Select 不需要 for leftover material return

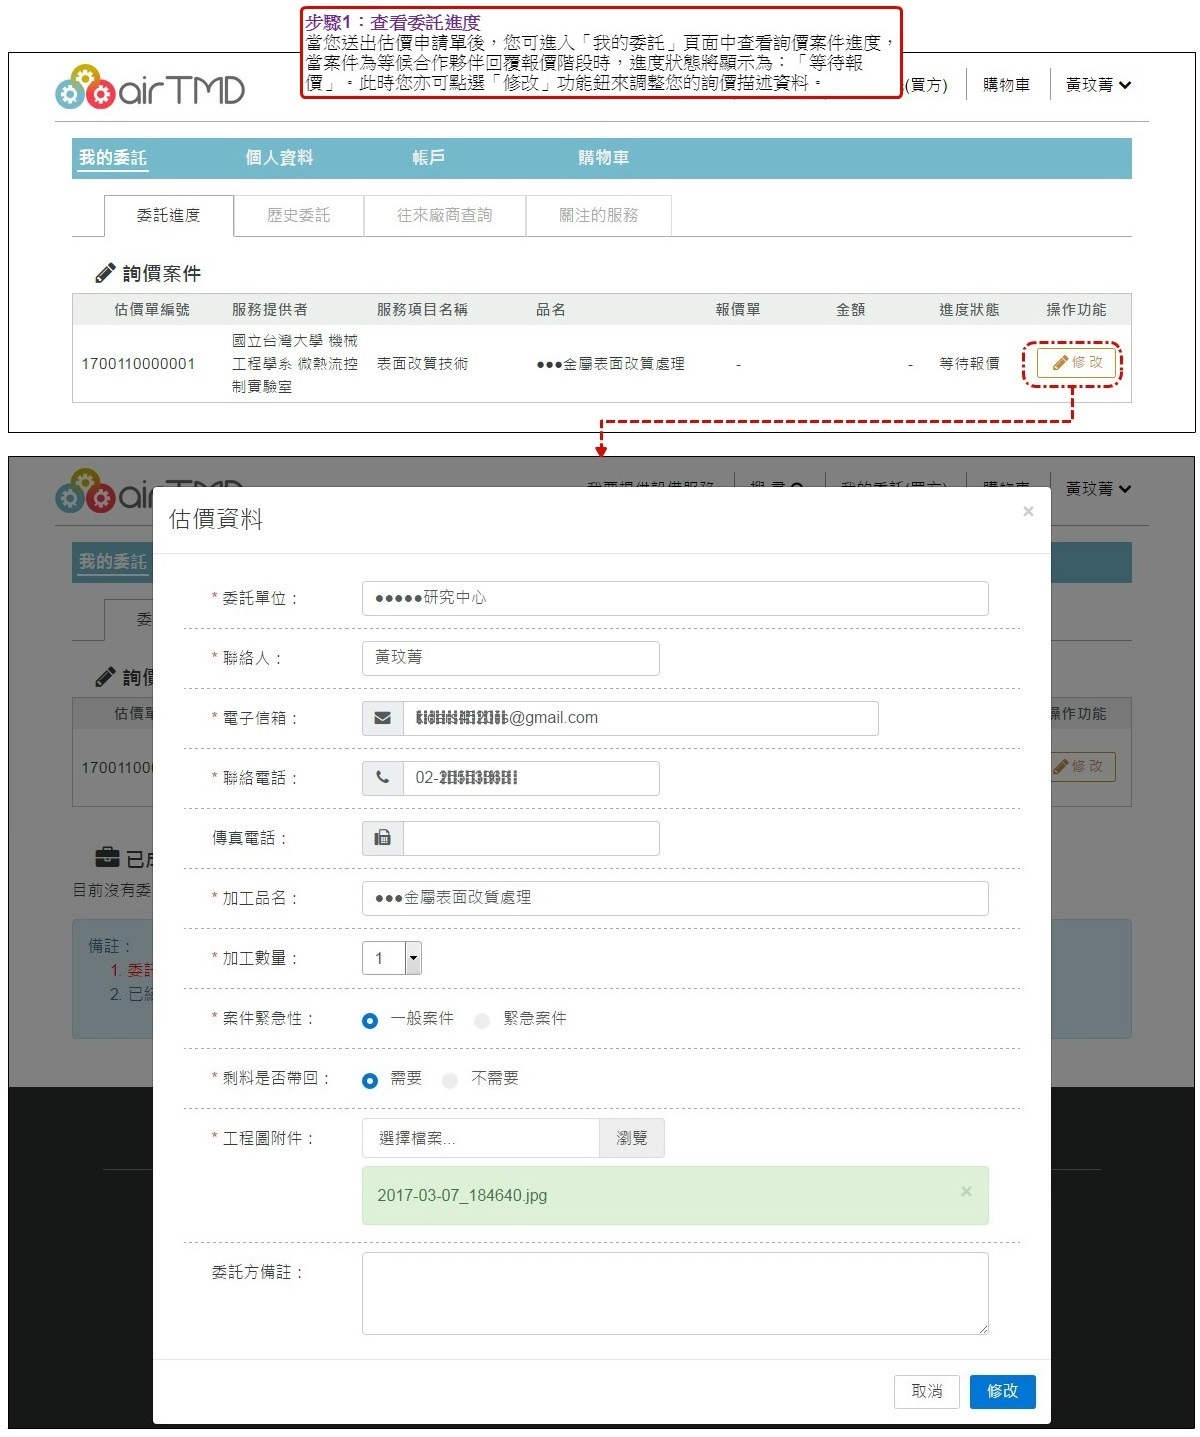click(450, 1080)
